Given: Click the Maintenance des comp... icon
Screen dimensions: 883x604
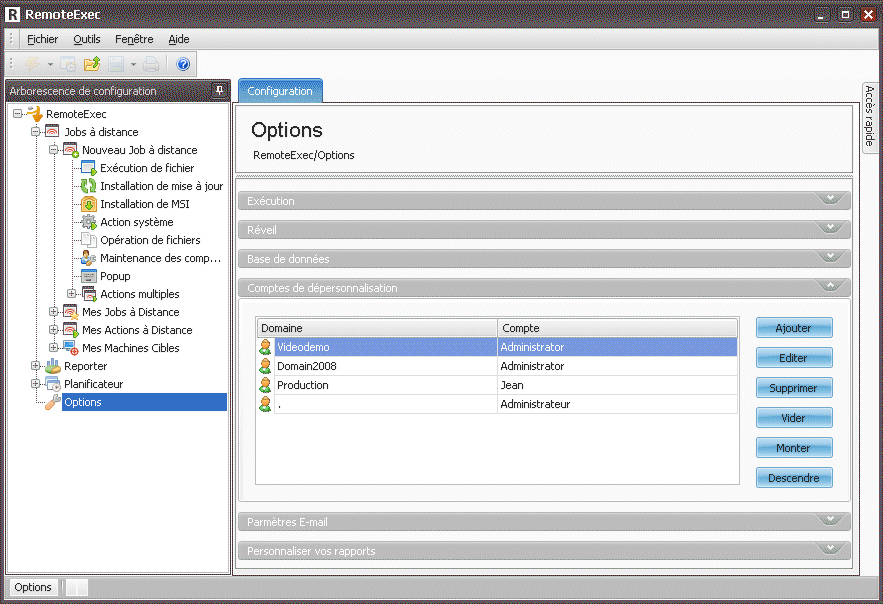Looking at the screenshot, I should (88, 258).
